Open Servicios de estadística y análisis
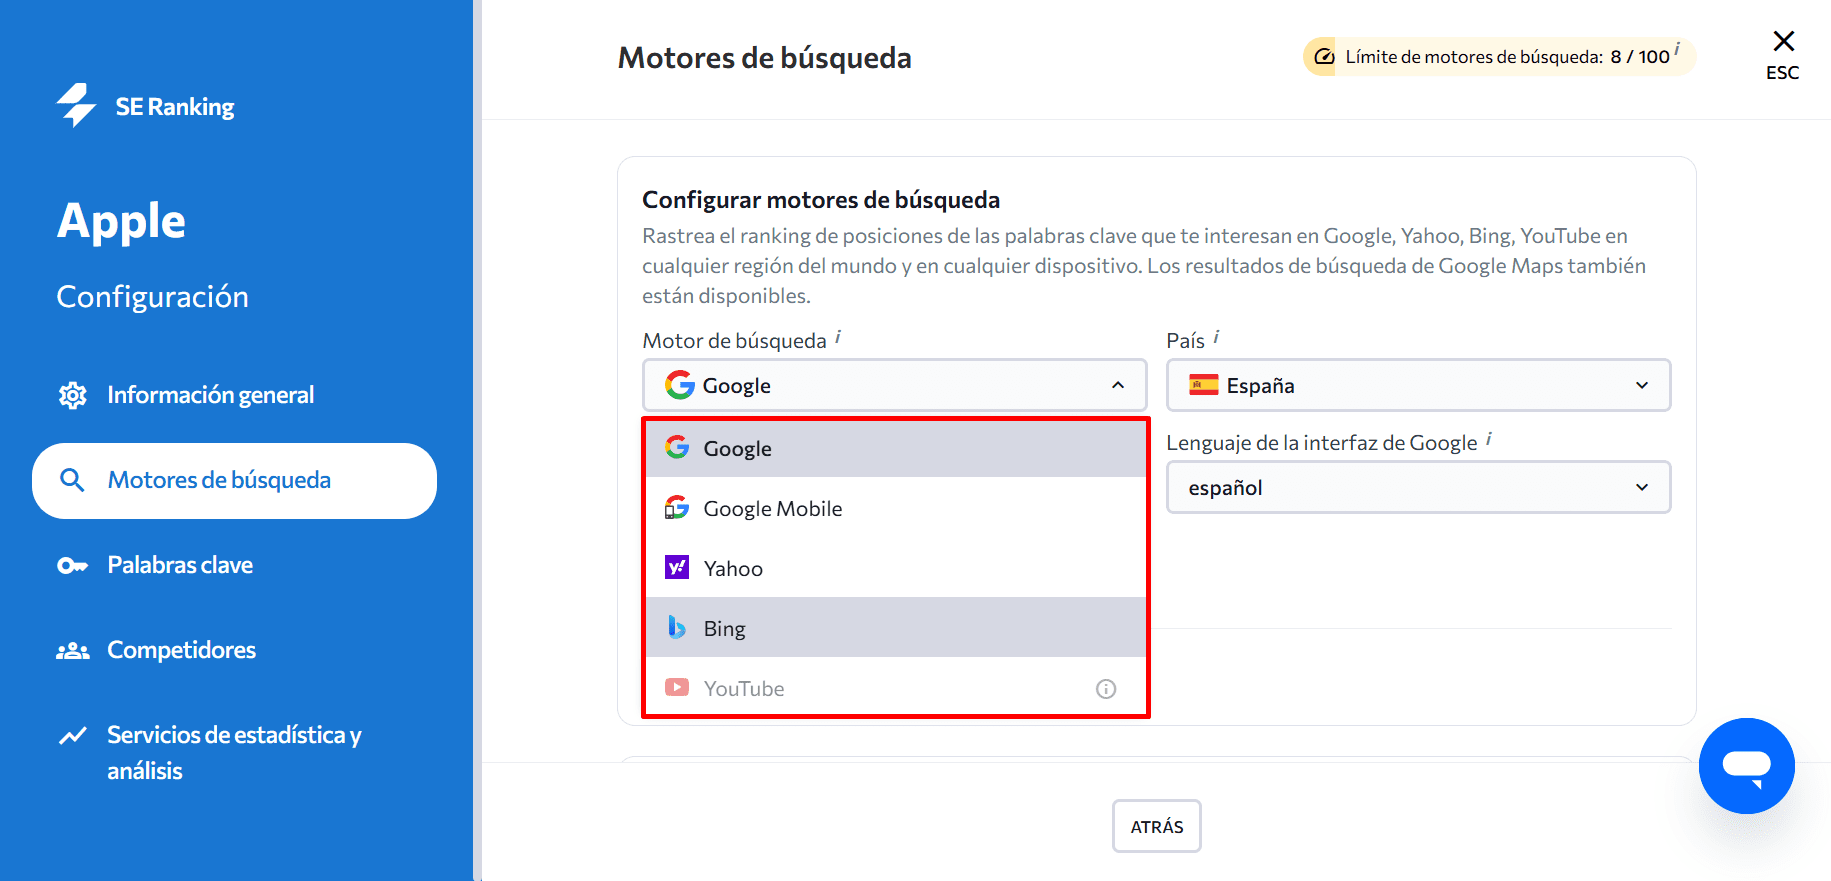Screen dimensions: 1831x881 234,753
